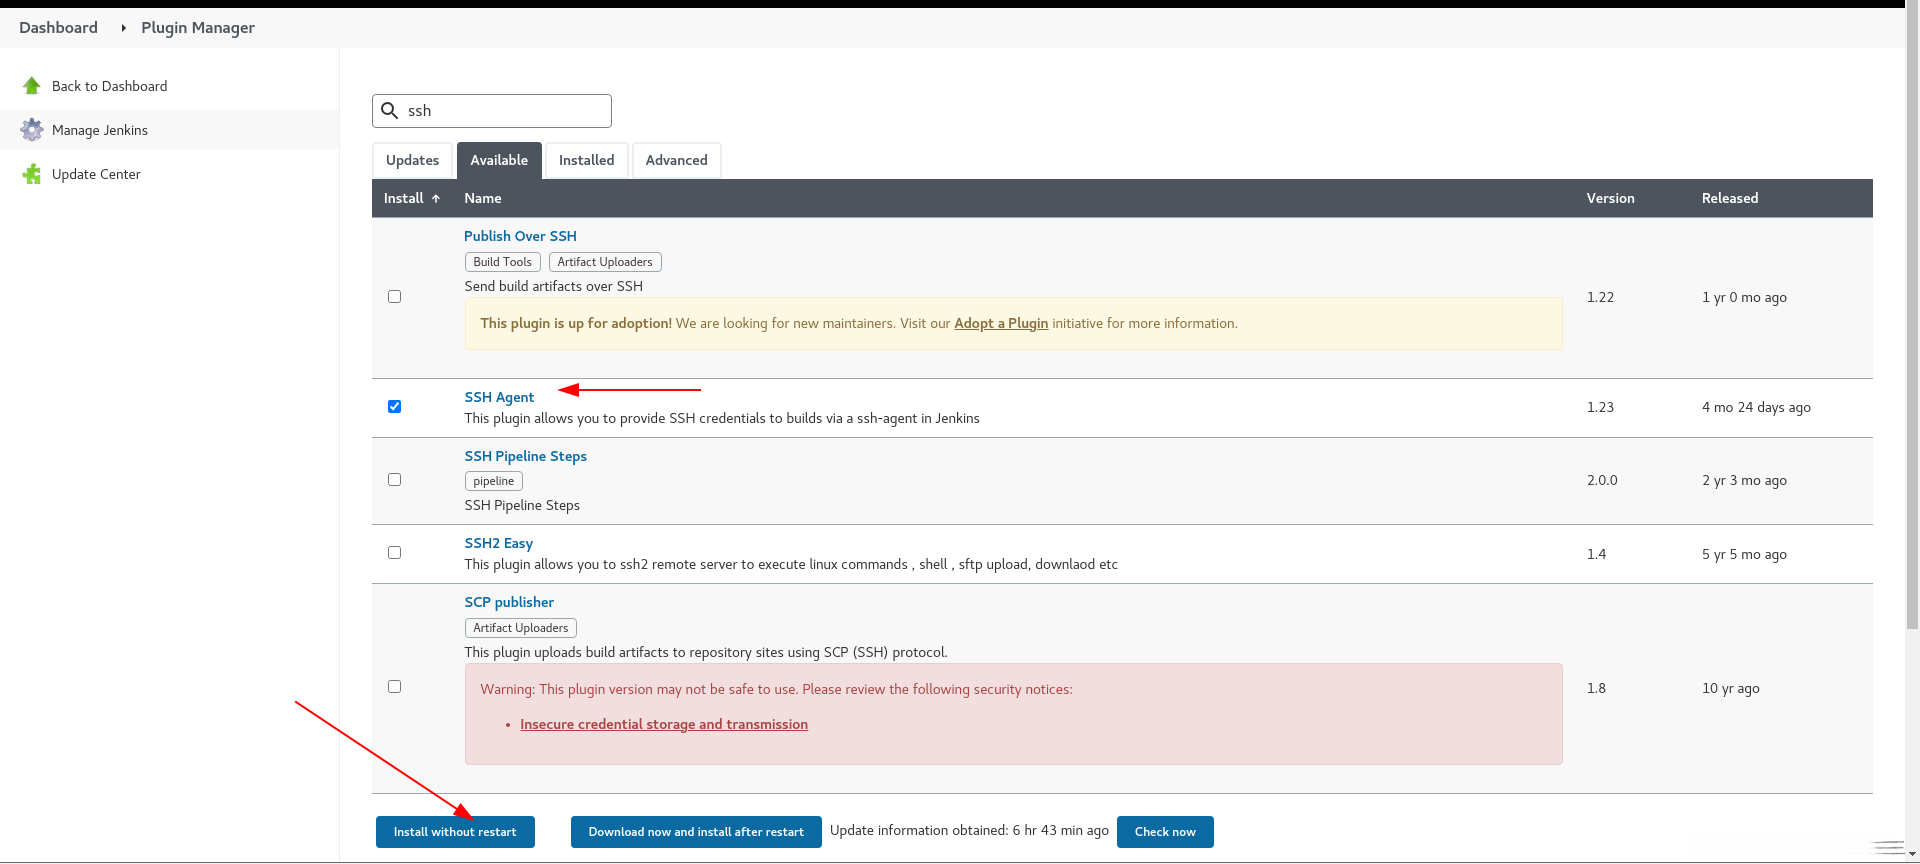The image size is (1920, 864).
Task: Select the SSH2 Easy plugin checkbox
Action: [x=394, y=553]
